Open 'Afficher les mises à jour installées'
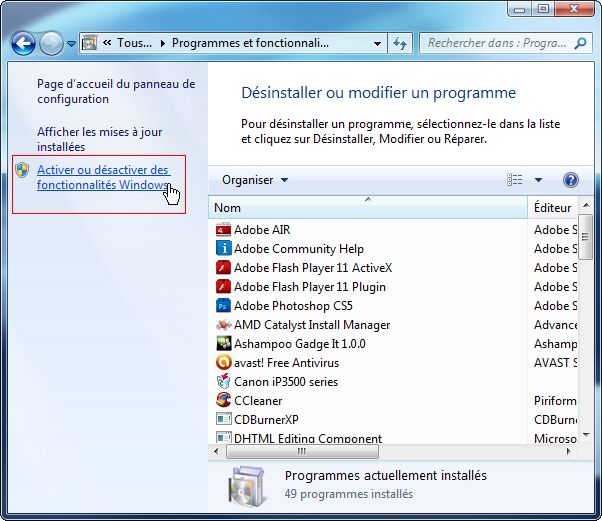The width and height of the screenshot is (602, 521). [x=99, y=139]
